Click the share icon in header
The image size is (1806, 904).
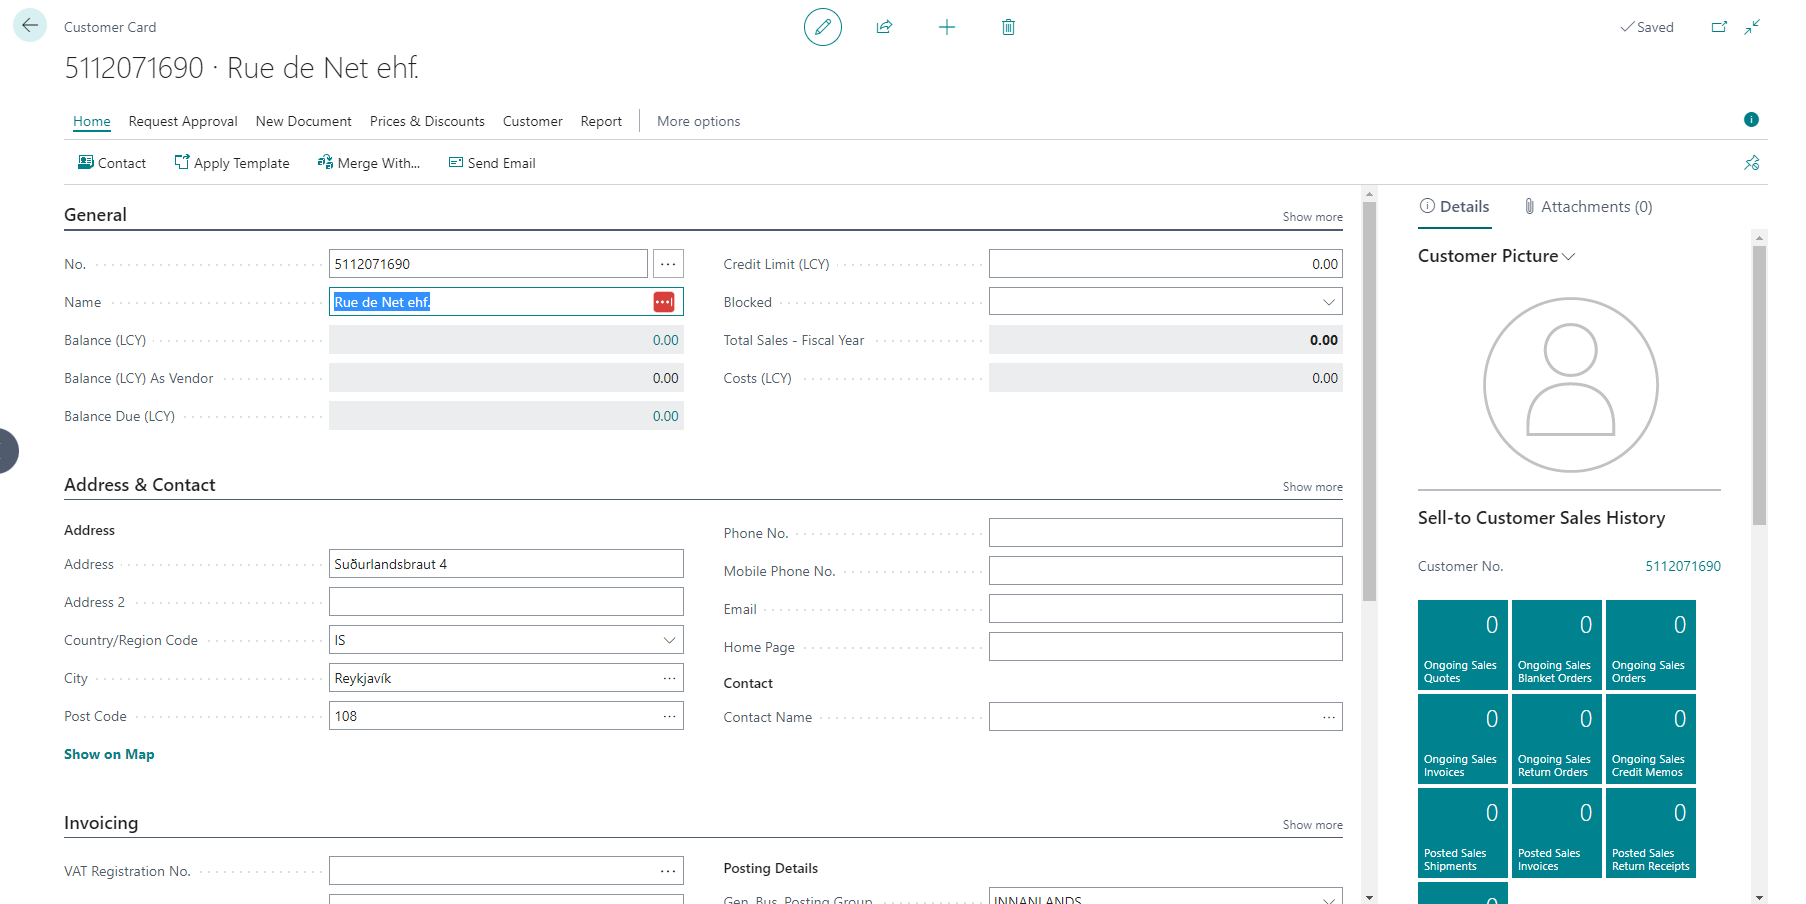[x=884, y=27]
